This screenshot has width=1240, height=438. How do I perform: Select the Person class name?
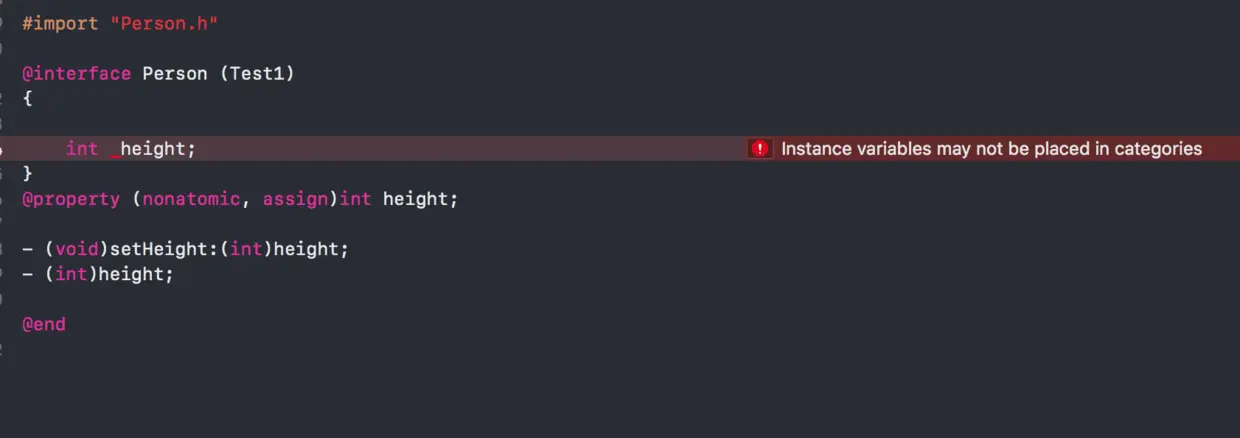pos(175,74)
